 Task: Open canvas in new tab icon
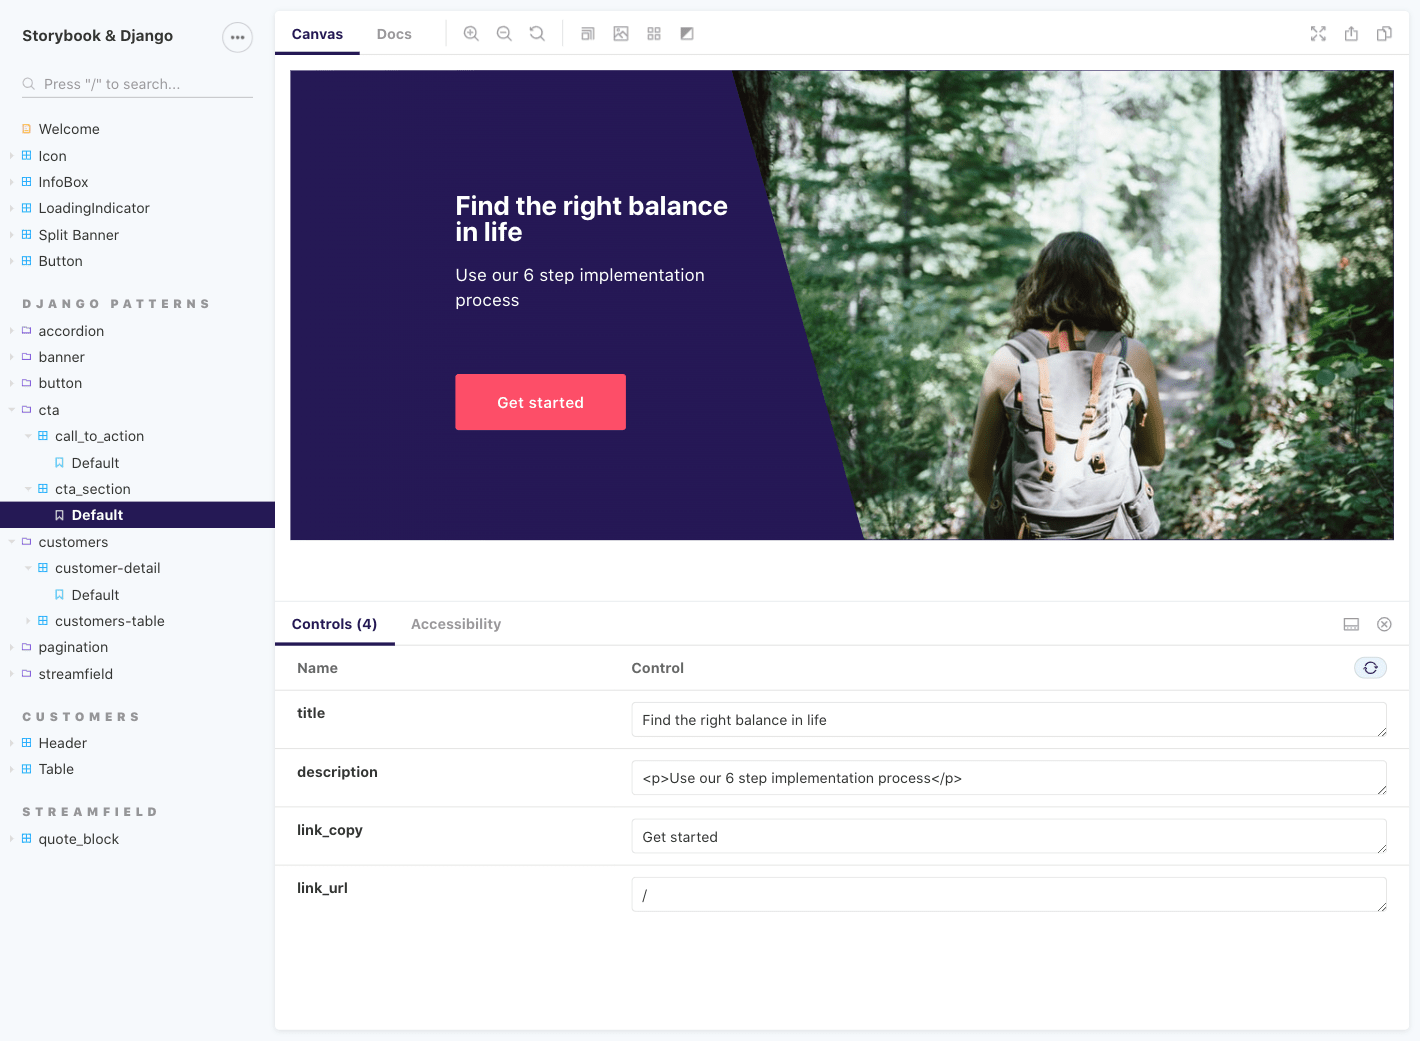click(x=1351, y=34)
